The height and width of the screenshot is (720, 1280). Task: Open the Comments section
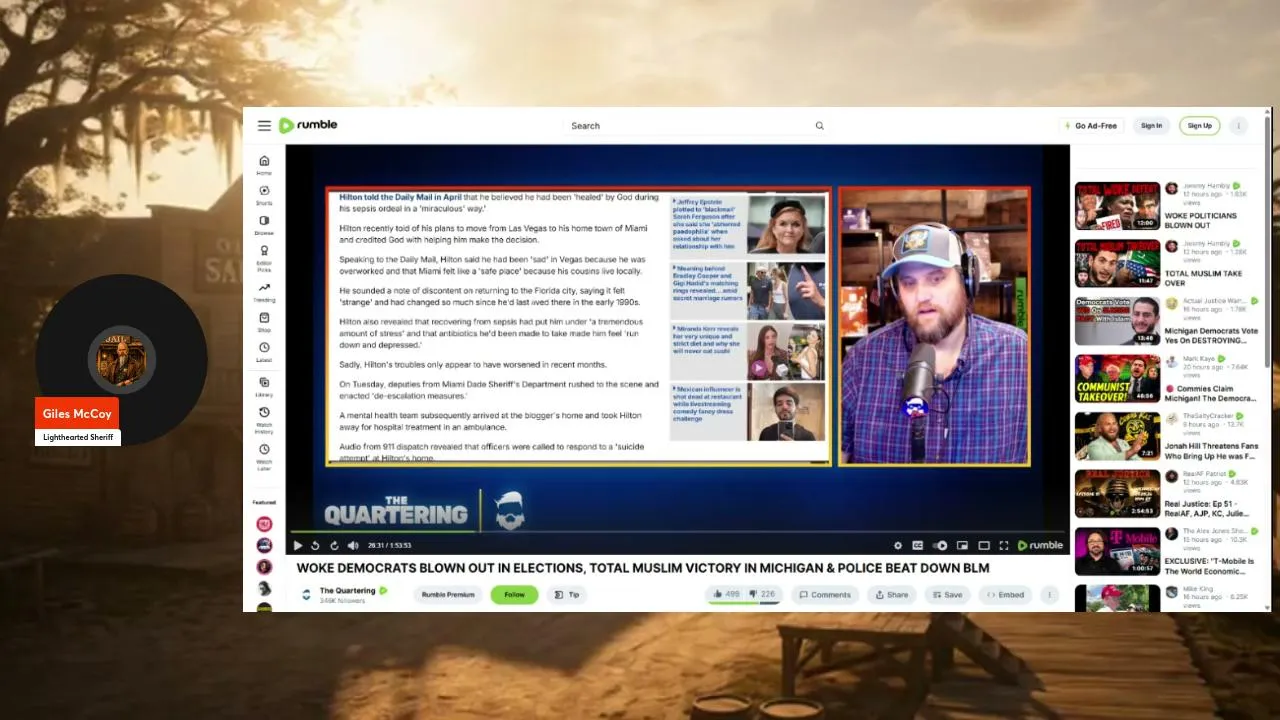825,594
